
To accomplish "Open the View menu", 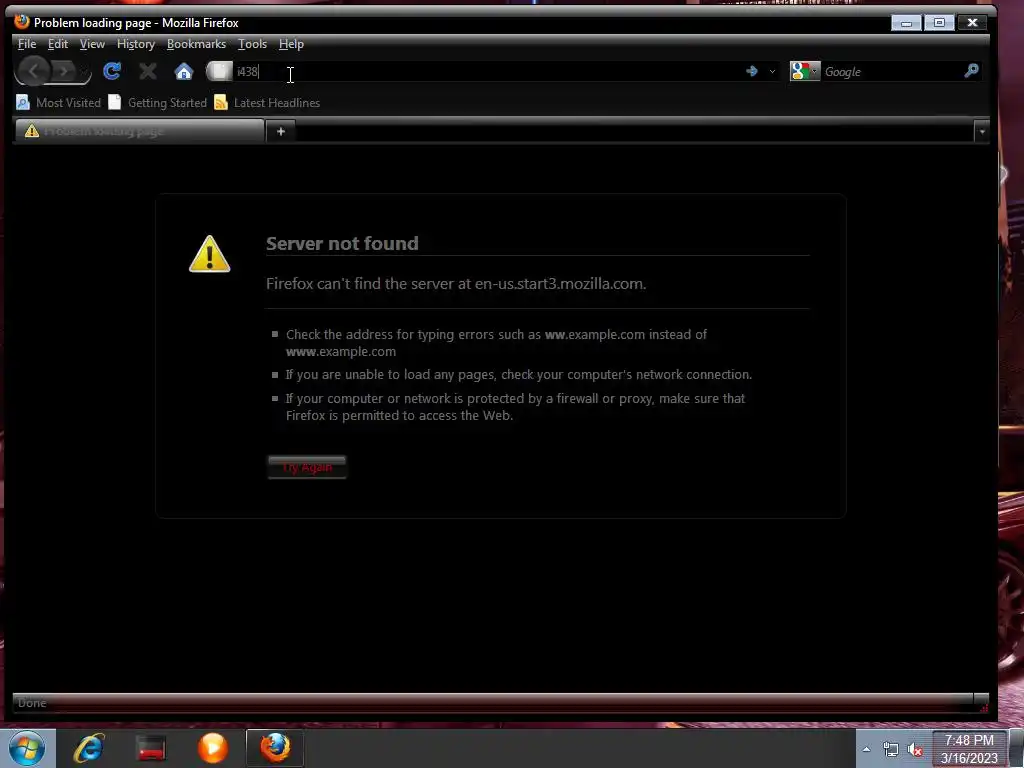I will (x=92, y=44).
